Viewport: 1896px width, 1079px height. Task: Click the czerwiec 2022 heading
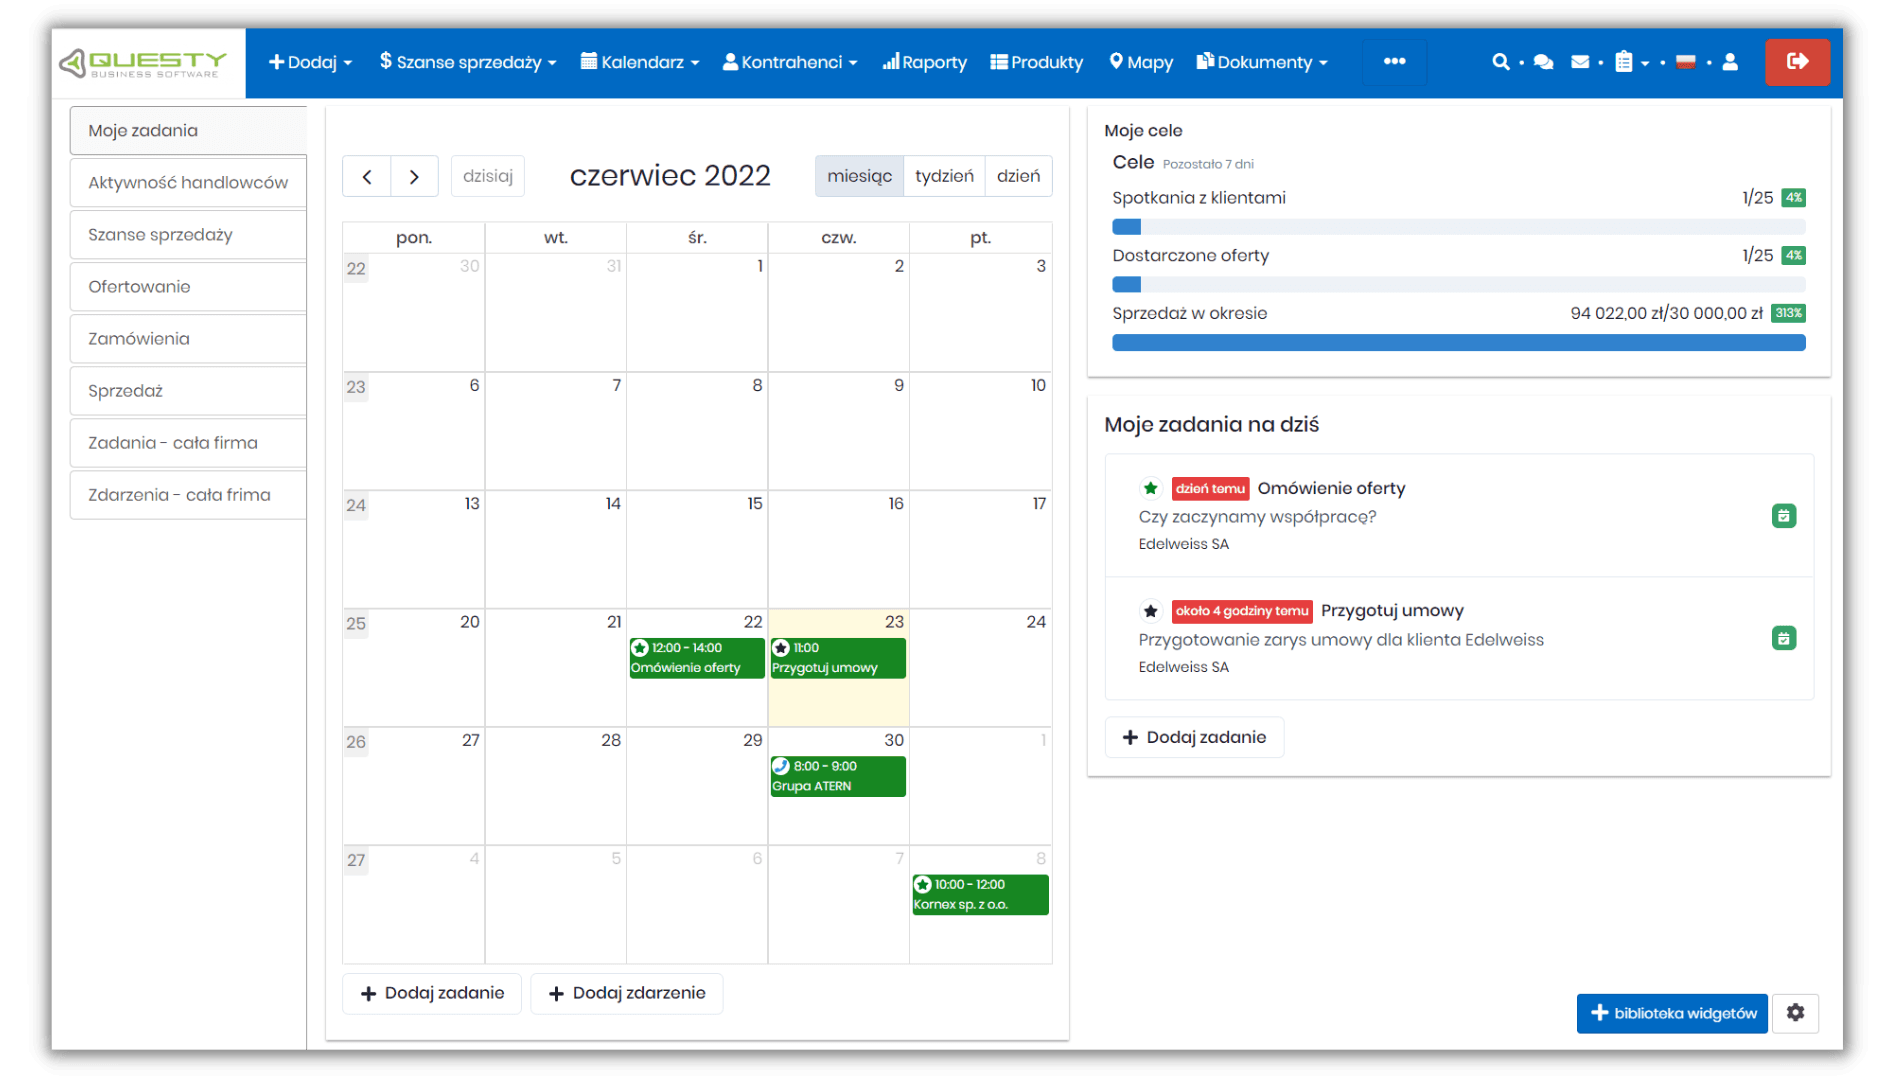(670, 176)
